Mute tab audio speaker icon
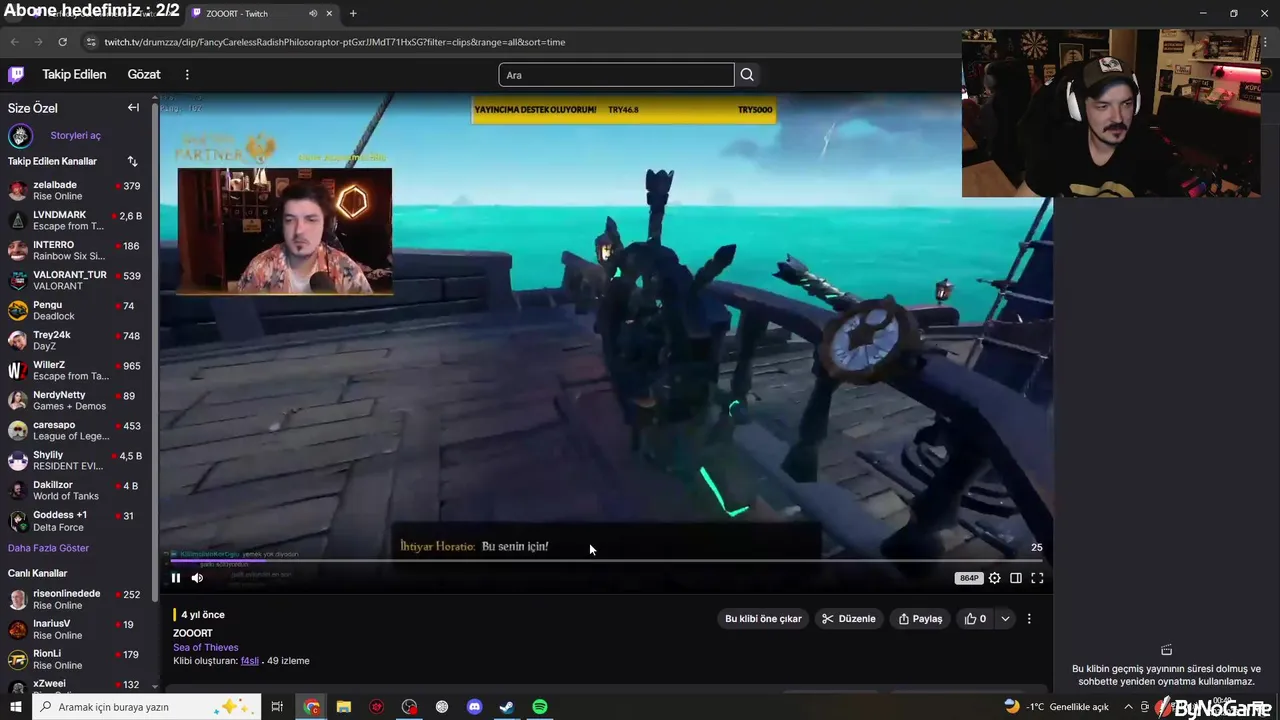This screenshot has width=1280, height=720. (313, 13)
